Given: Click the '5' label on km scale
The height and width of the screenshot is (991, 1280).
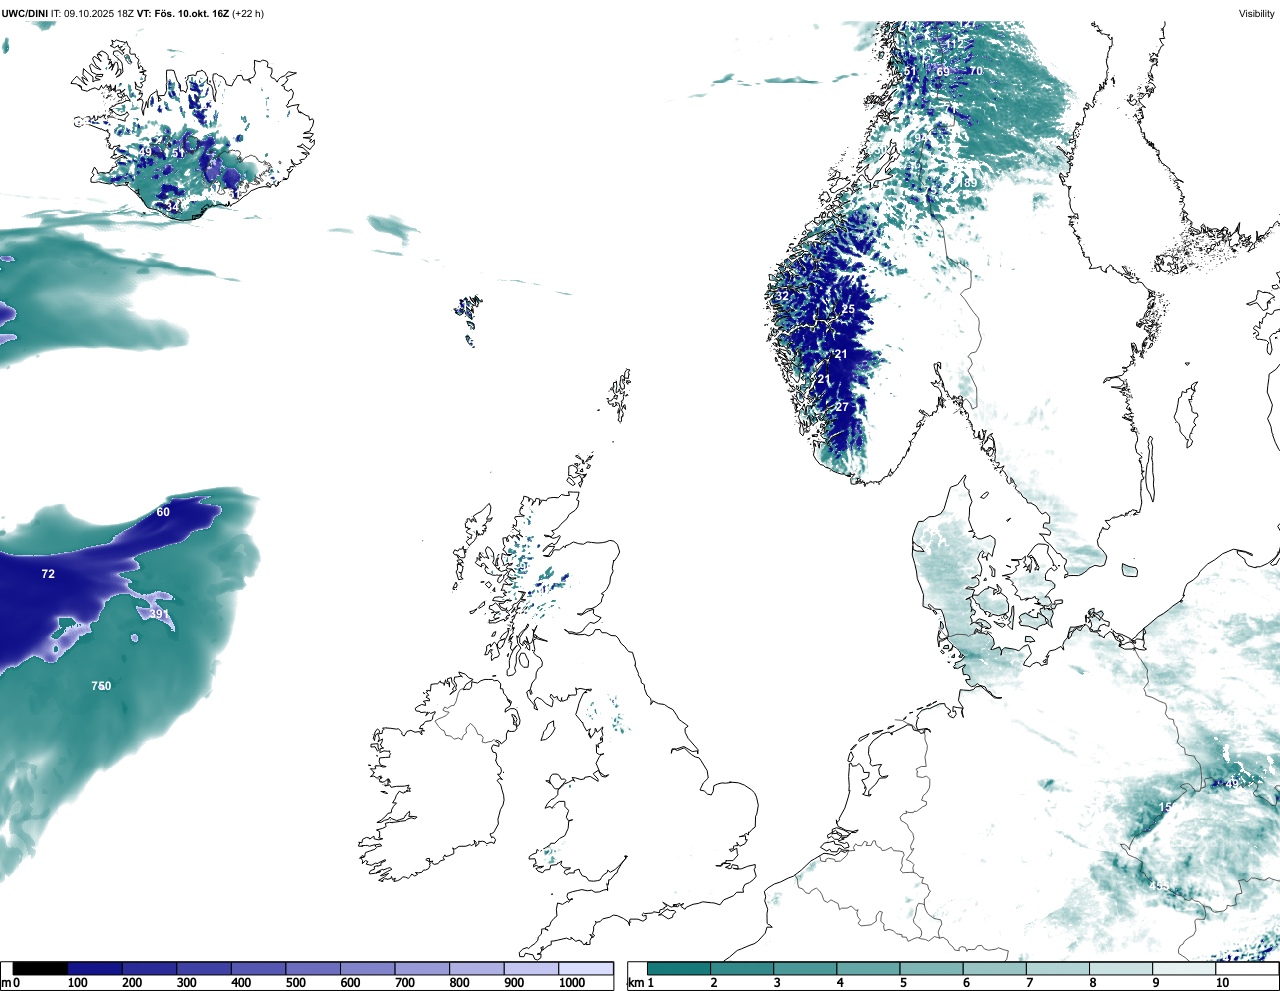Looking at the screenshot, I should coord(903,983).
